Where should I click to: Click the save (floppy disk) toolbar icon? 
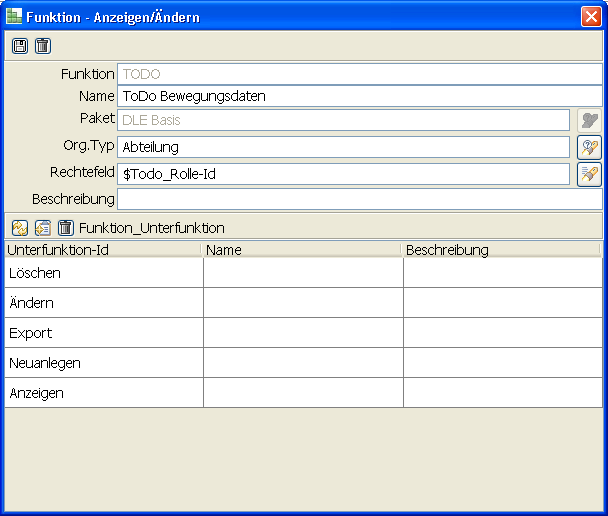[20, 46]
